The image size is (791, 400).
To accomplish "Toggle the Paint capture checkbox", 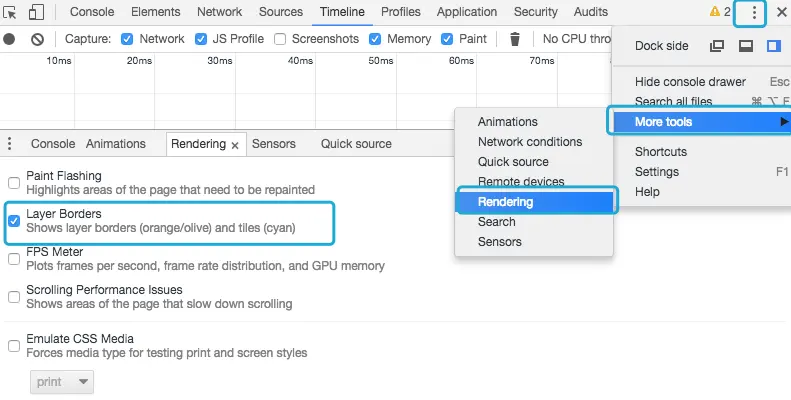I will [x=447, y=39].
